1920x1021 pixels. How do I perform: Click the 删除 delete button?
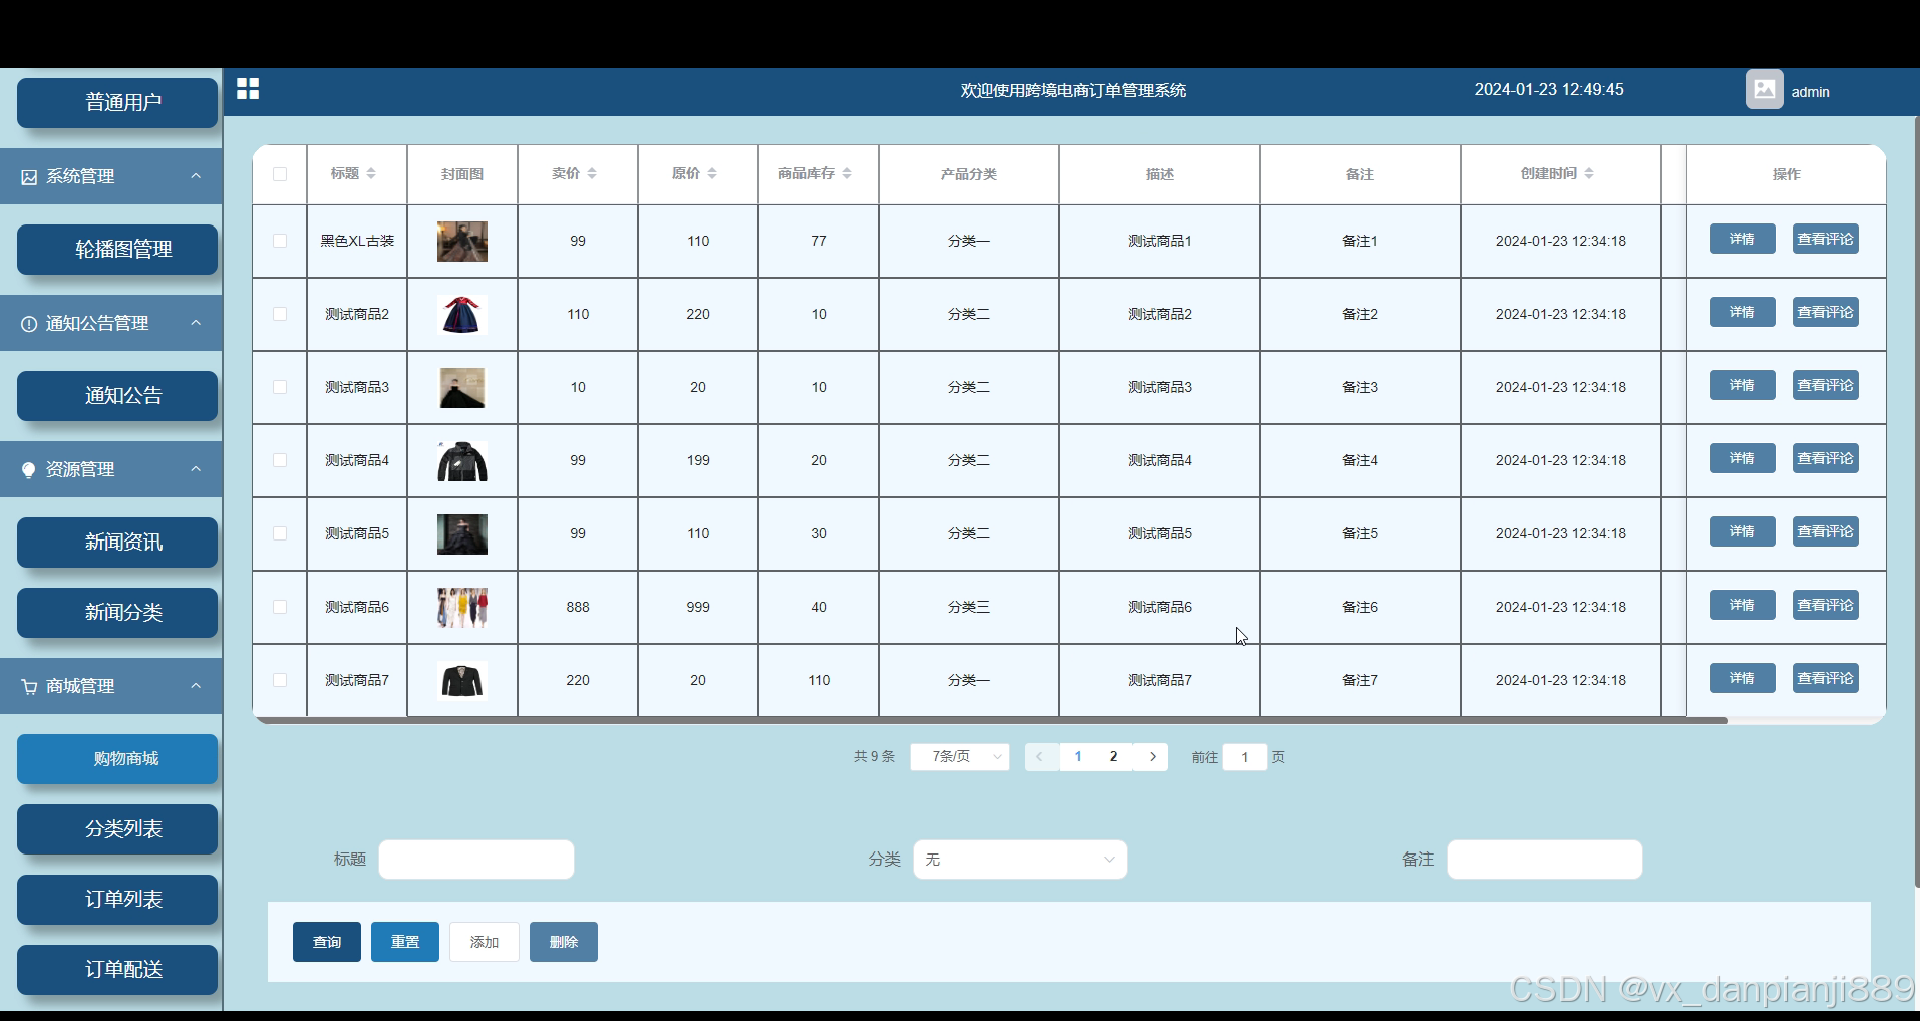[564, 942]
